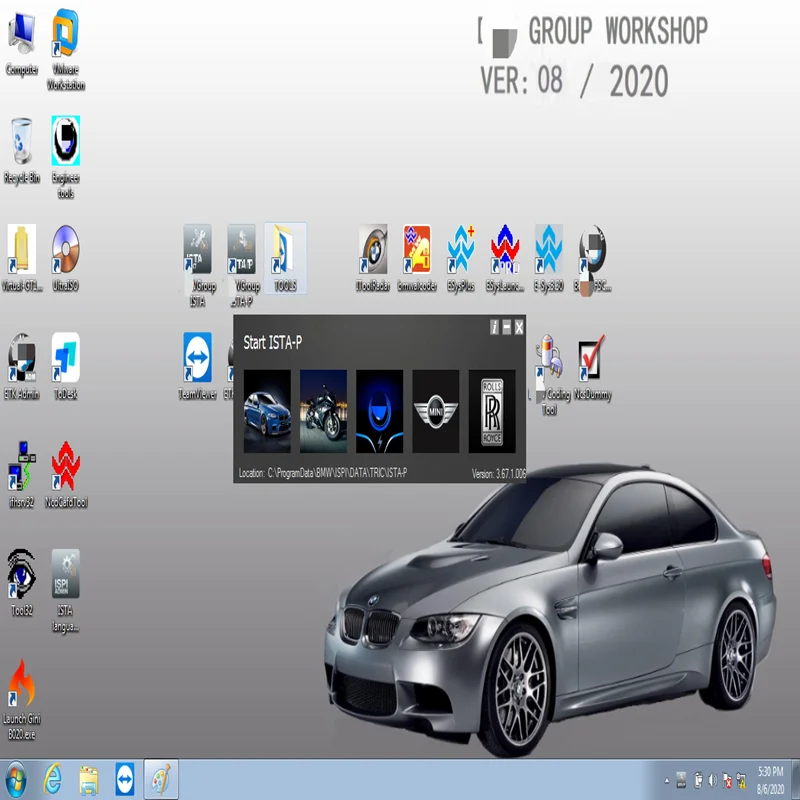Minimize the Start ISTA-P launcher
Screen dimensions: 800x800
point(507,327)
